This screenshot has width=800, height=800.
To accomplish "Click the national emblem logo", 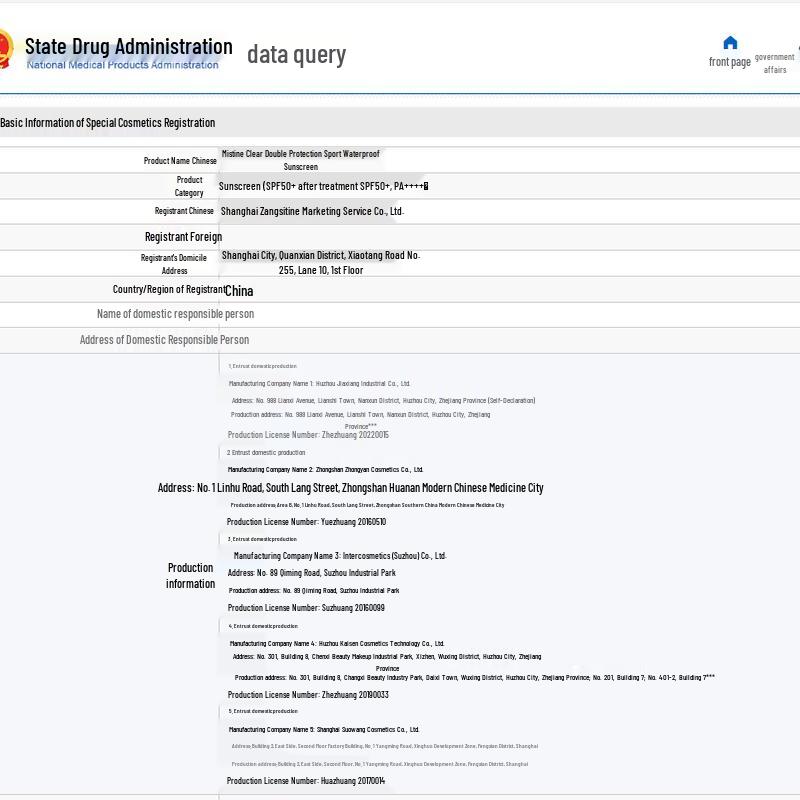I will pyautogui.click(x=5, y=48).
